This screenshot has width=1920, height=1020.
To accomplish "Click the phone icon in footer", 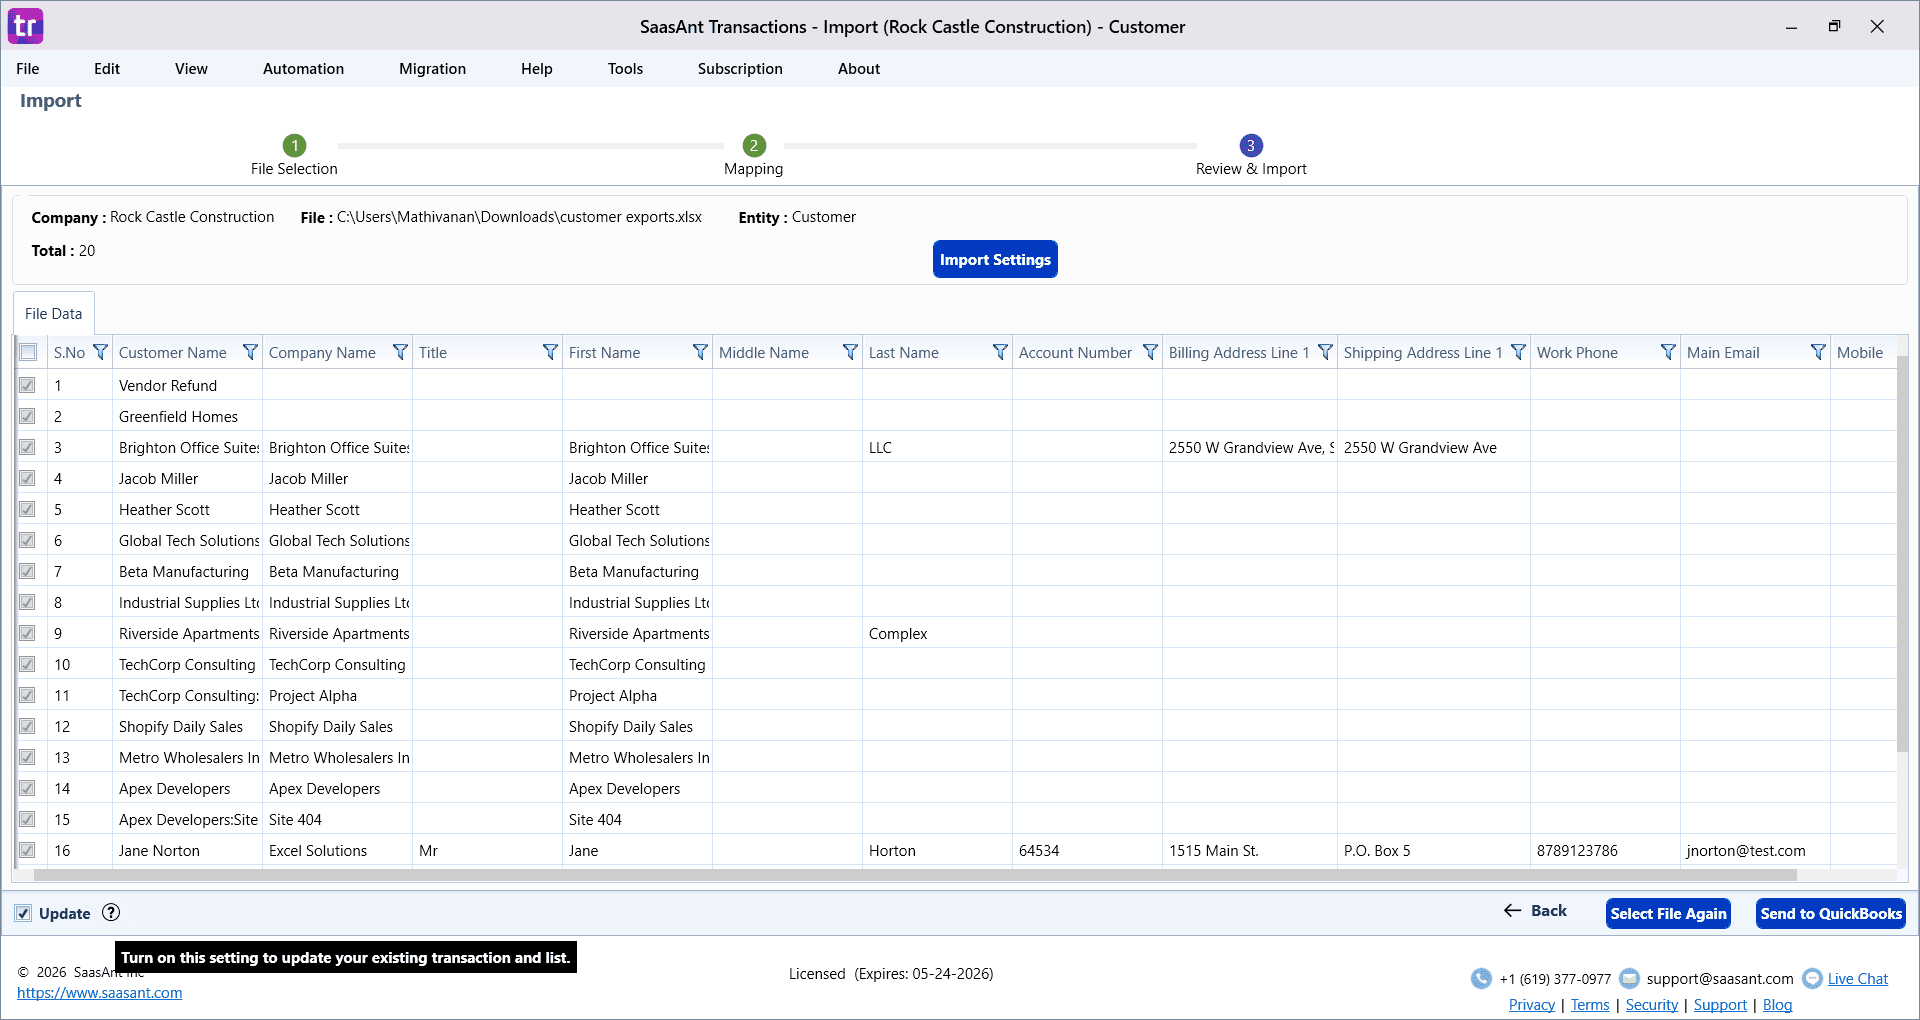I will (x=1481, y=978).
